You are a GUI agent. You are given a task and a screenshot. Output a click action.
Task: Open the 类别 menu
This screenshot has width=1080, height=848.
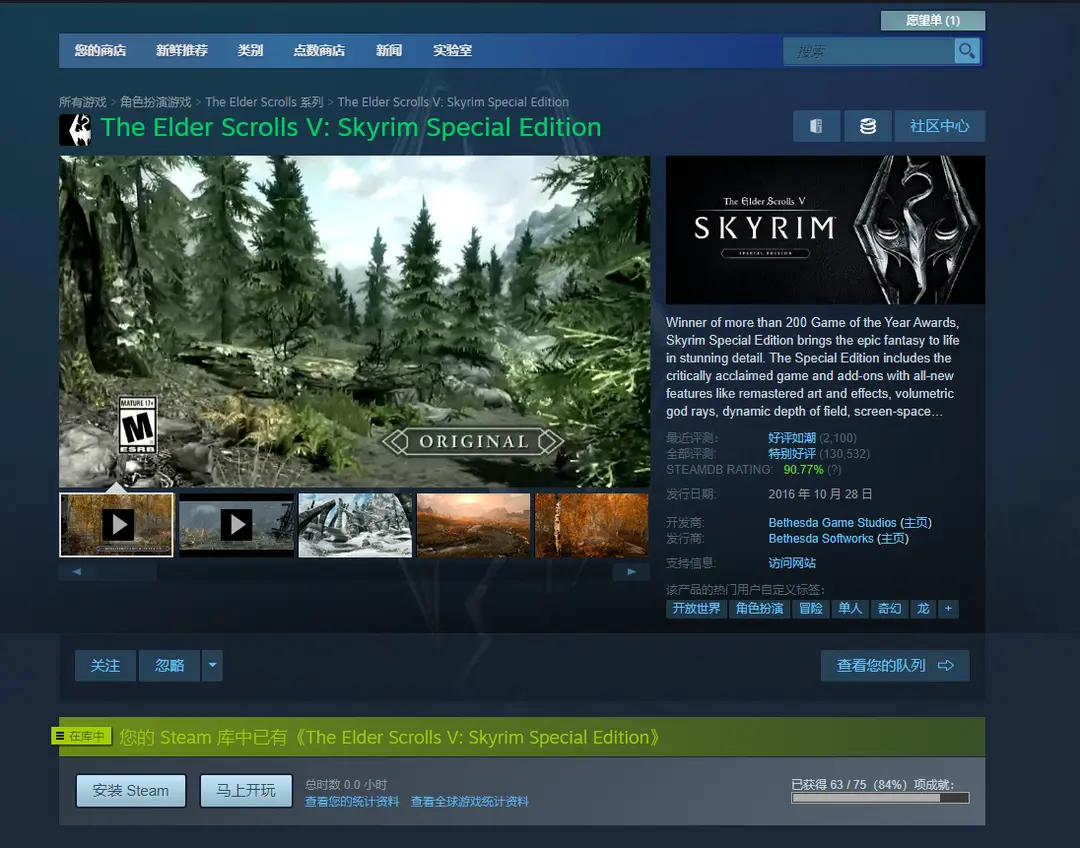(x=250, y=50)
